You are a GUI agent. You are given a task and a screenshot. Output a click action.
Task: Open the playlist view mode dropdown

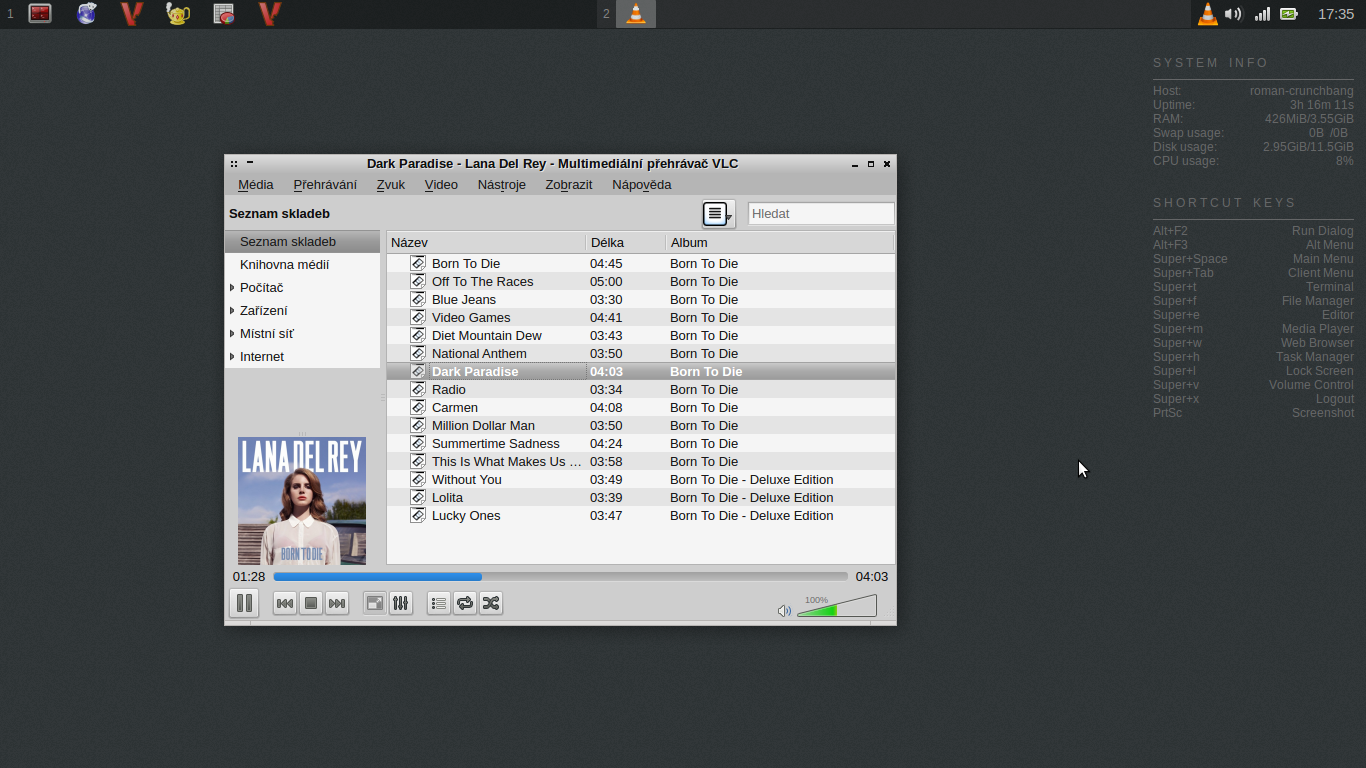718,214
